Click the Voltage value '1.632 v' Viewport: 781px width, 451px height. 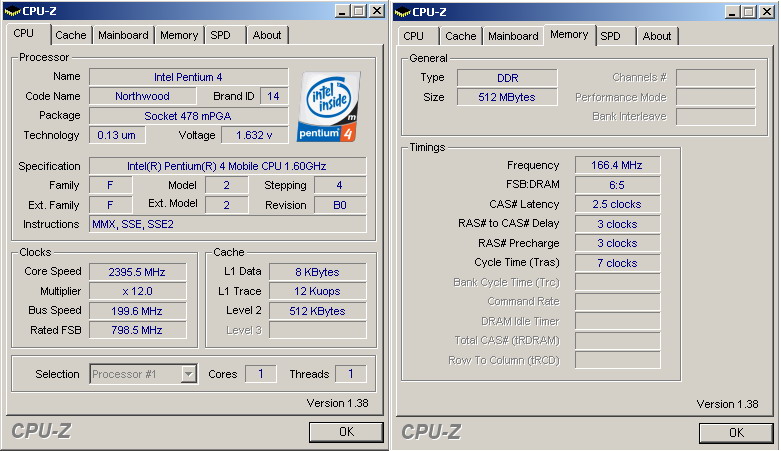tap(254, 135)
